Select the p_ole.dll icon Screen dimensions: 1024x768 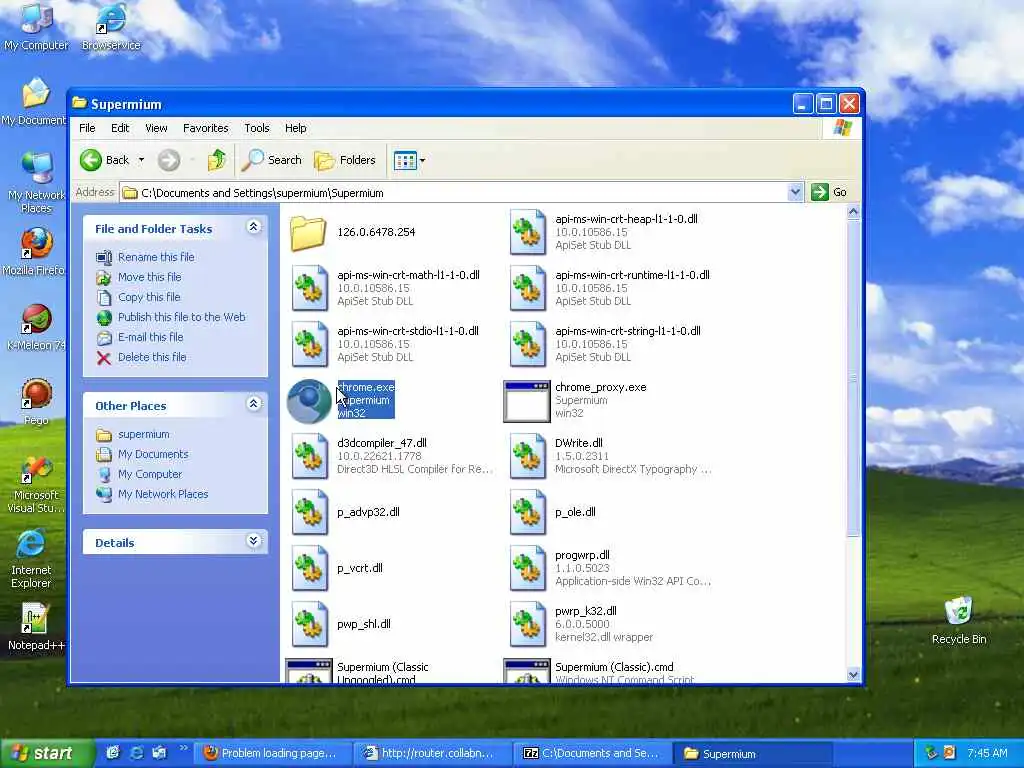[x=528, y=513]
